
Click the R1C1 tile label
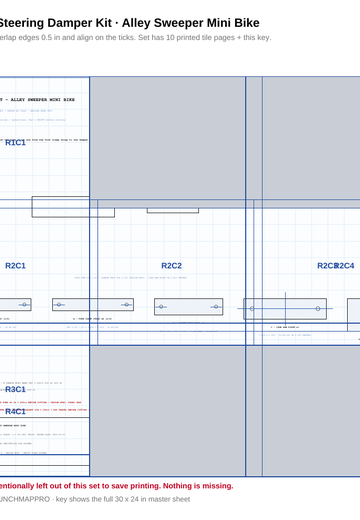pos(15,143)
